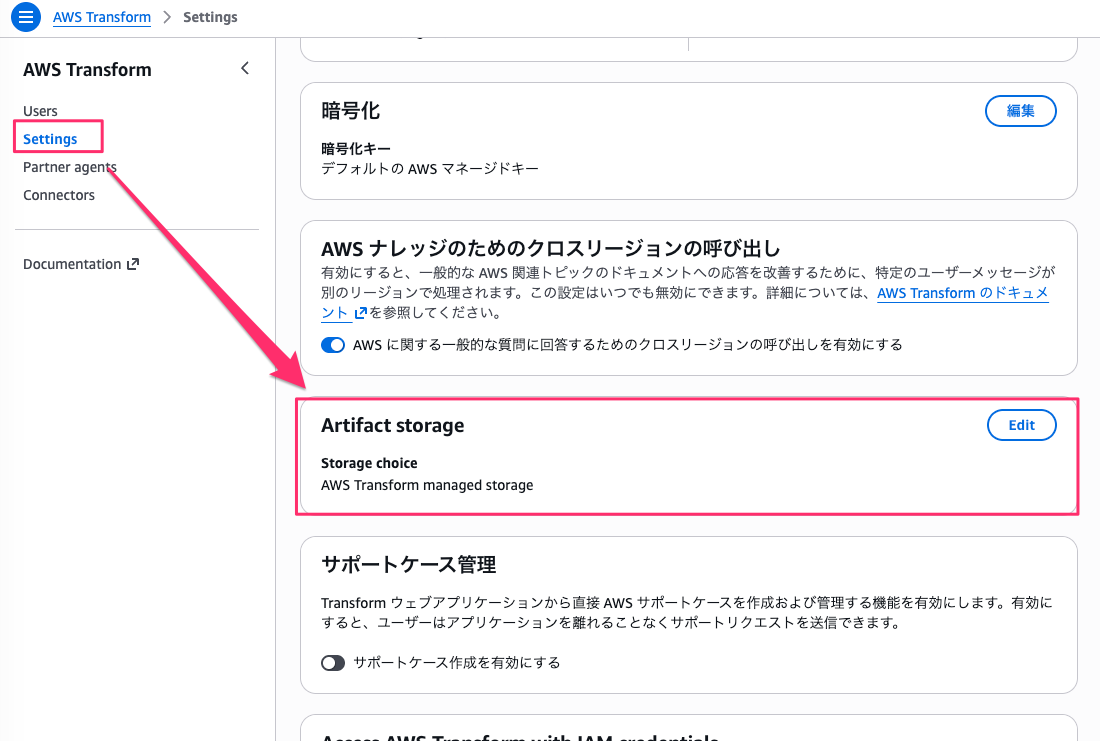
Task: Open Users in the sidebar
Action: [x=40, y=111]
